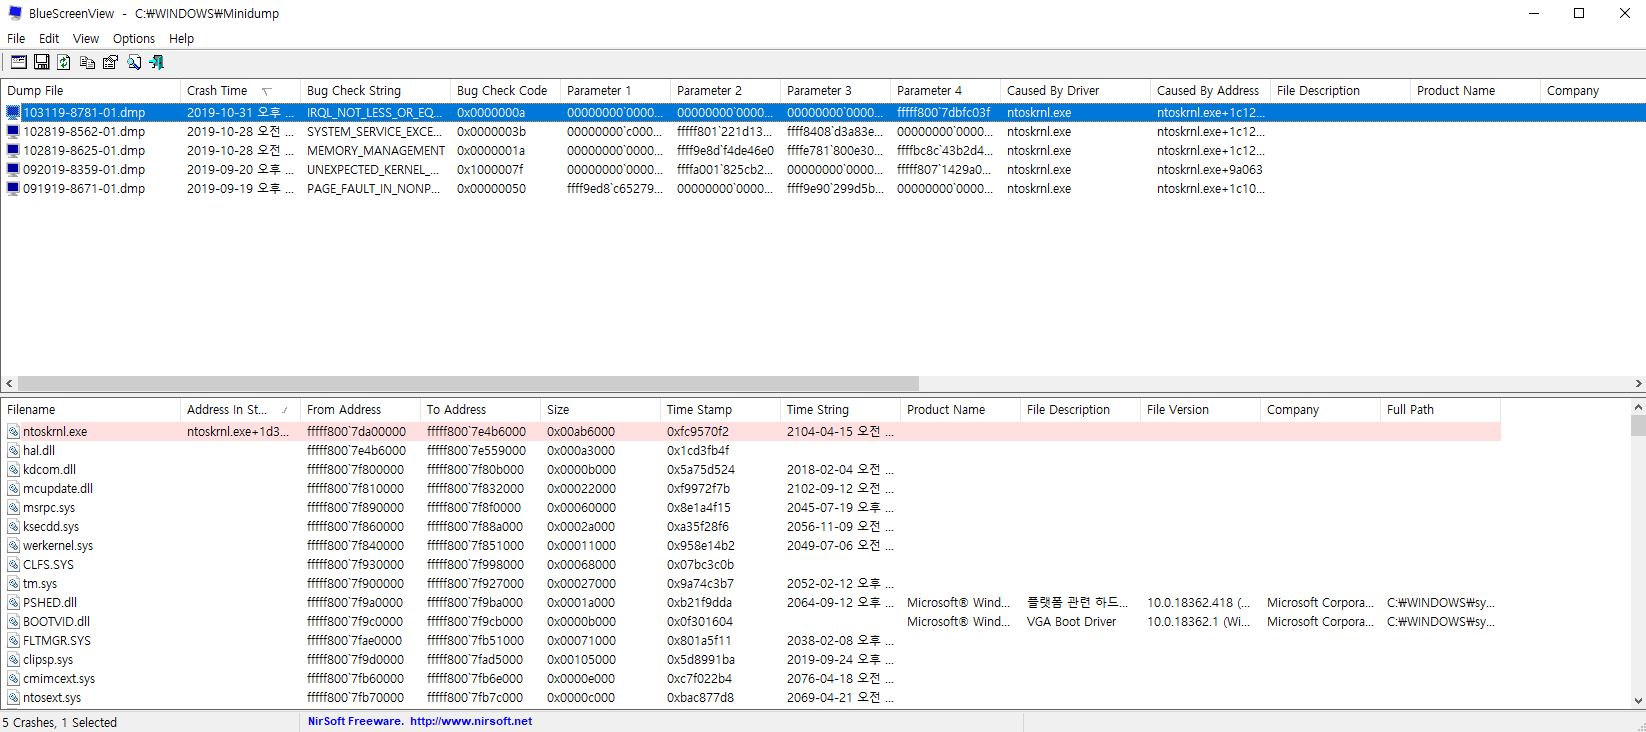Open the View menu
The width and height of the screenshot is (1646, 732).
[86, 39]
